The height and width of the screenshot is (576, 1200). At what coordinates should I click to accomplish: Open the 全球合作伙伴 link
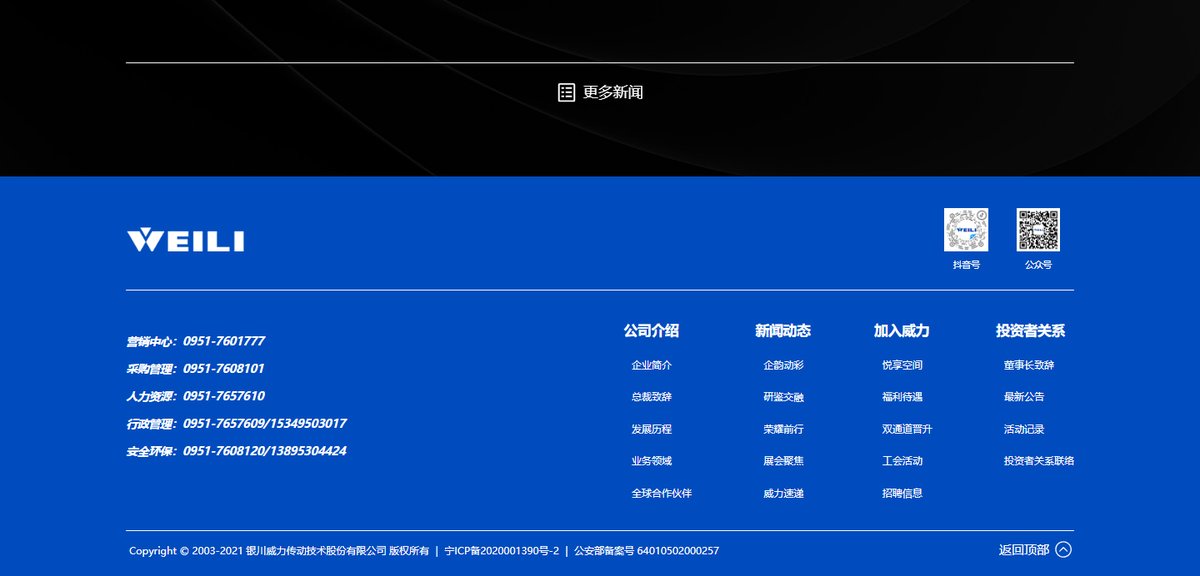[x=662, y=493]
